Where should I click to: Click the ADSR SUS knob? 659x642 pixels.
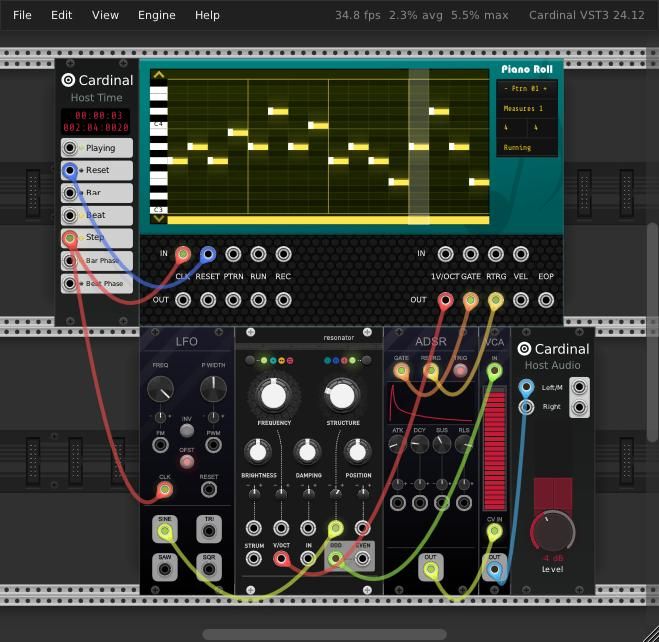point(441,445)
